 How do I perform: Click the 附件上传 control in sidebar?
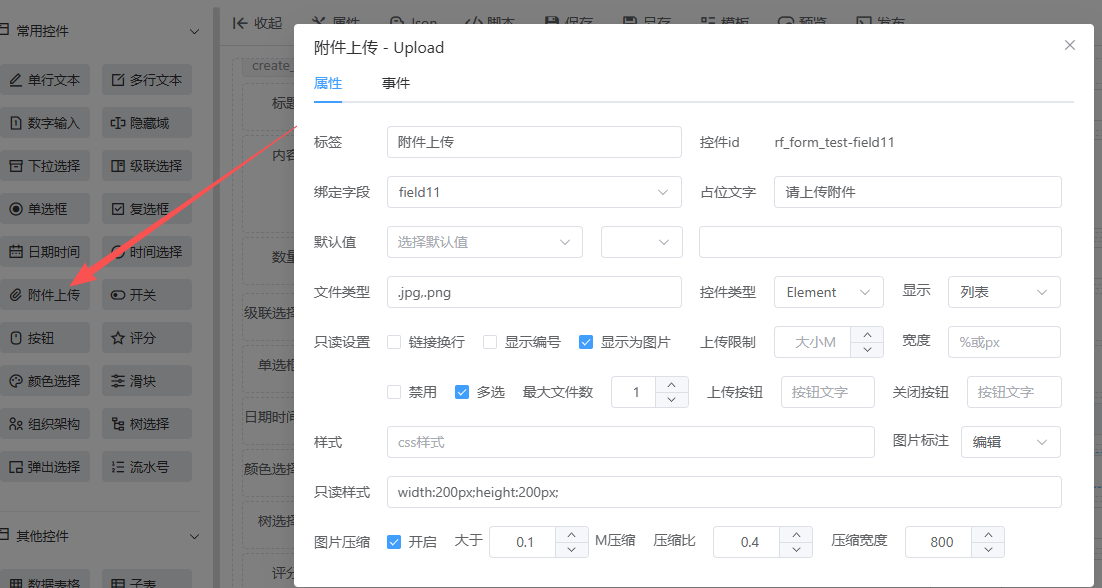pos(45,295)
